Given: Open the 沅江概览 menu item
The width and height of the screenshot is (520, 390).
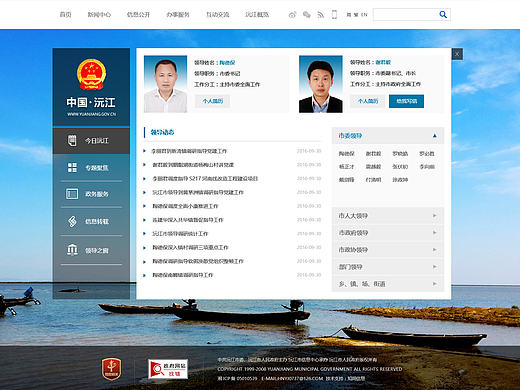Looking at the screenshot, I should tap(257, 15).
